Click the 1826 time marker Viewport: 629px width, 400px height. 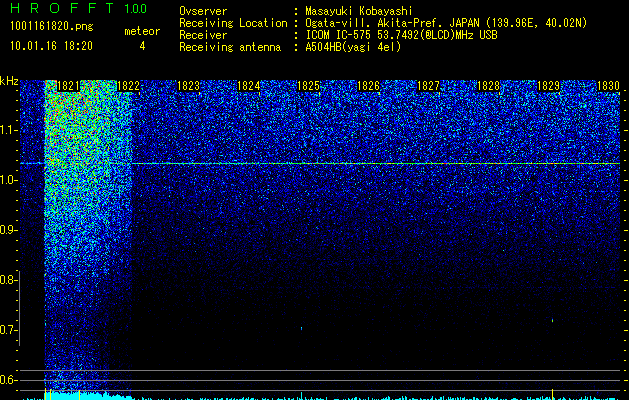point(368,86)
